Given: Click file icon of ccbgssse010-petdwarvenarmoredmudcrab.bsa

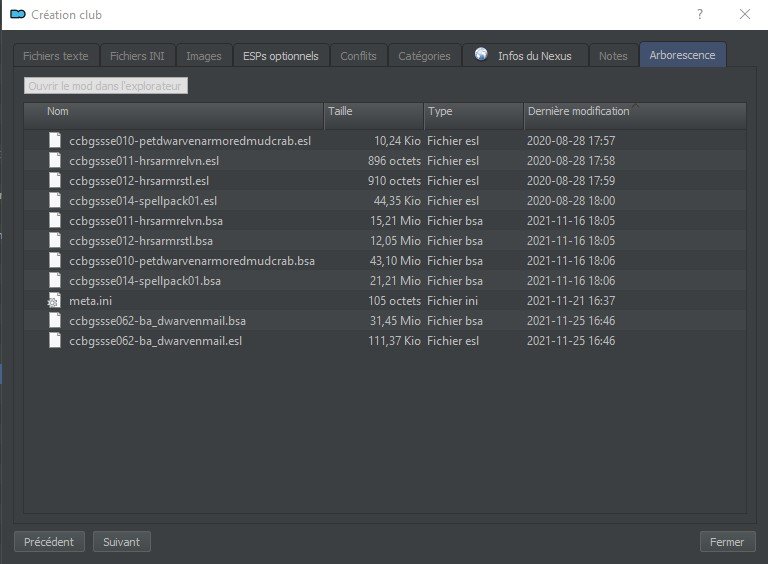Looking at the screenshot, I should click(x=55, y=261).
